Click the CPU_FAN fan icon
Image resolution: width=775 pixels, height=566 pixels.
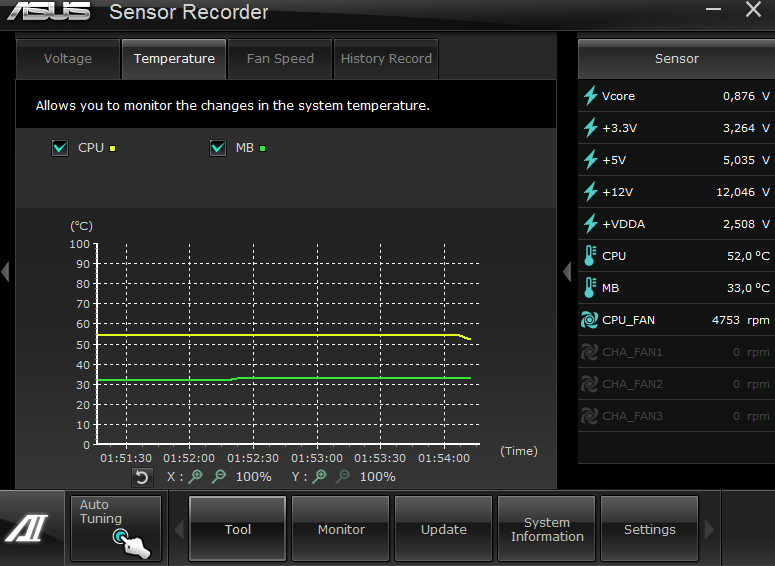[589, 320]
